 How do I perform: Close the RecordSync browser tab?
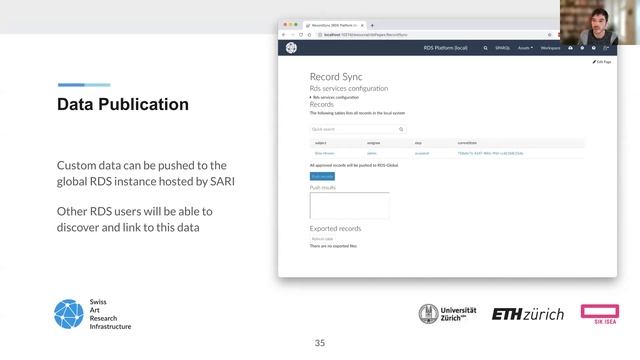[362, 25]
